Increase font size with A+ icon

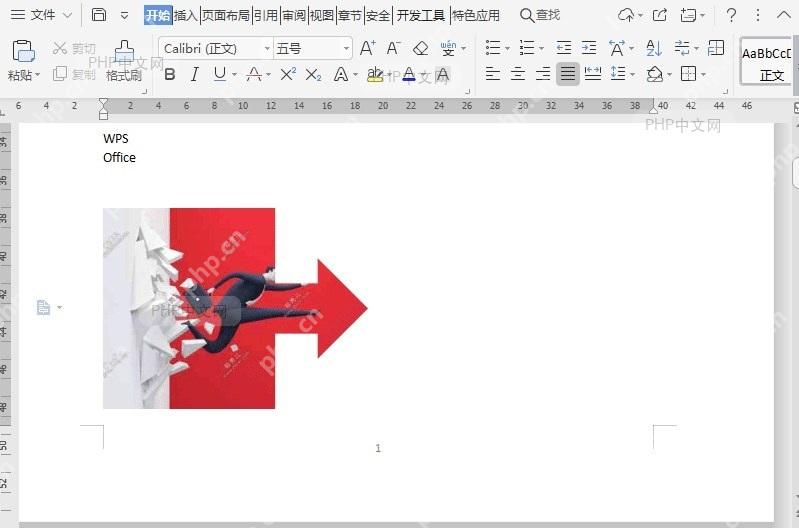pyautogui.click(x=367, y=48)
